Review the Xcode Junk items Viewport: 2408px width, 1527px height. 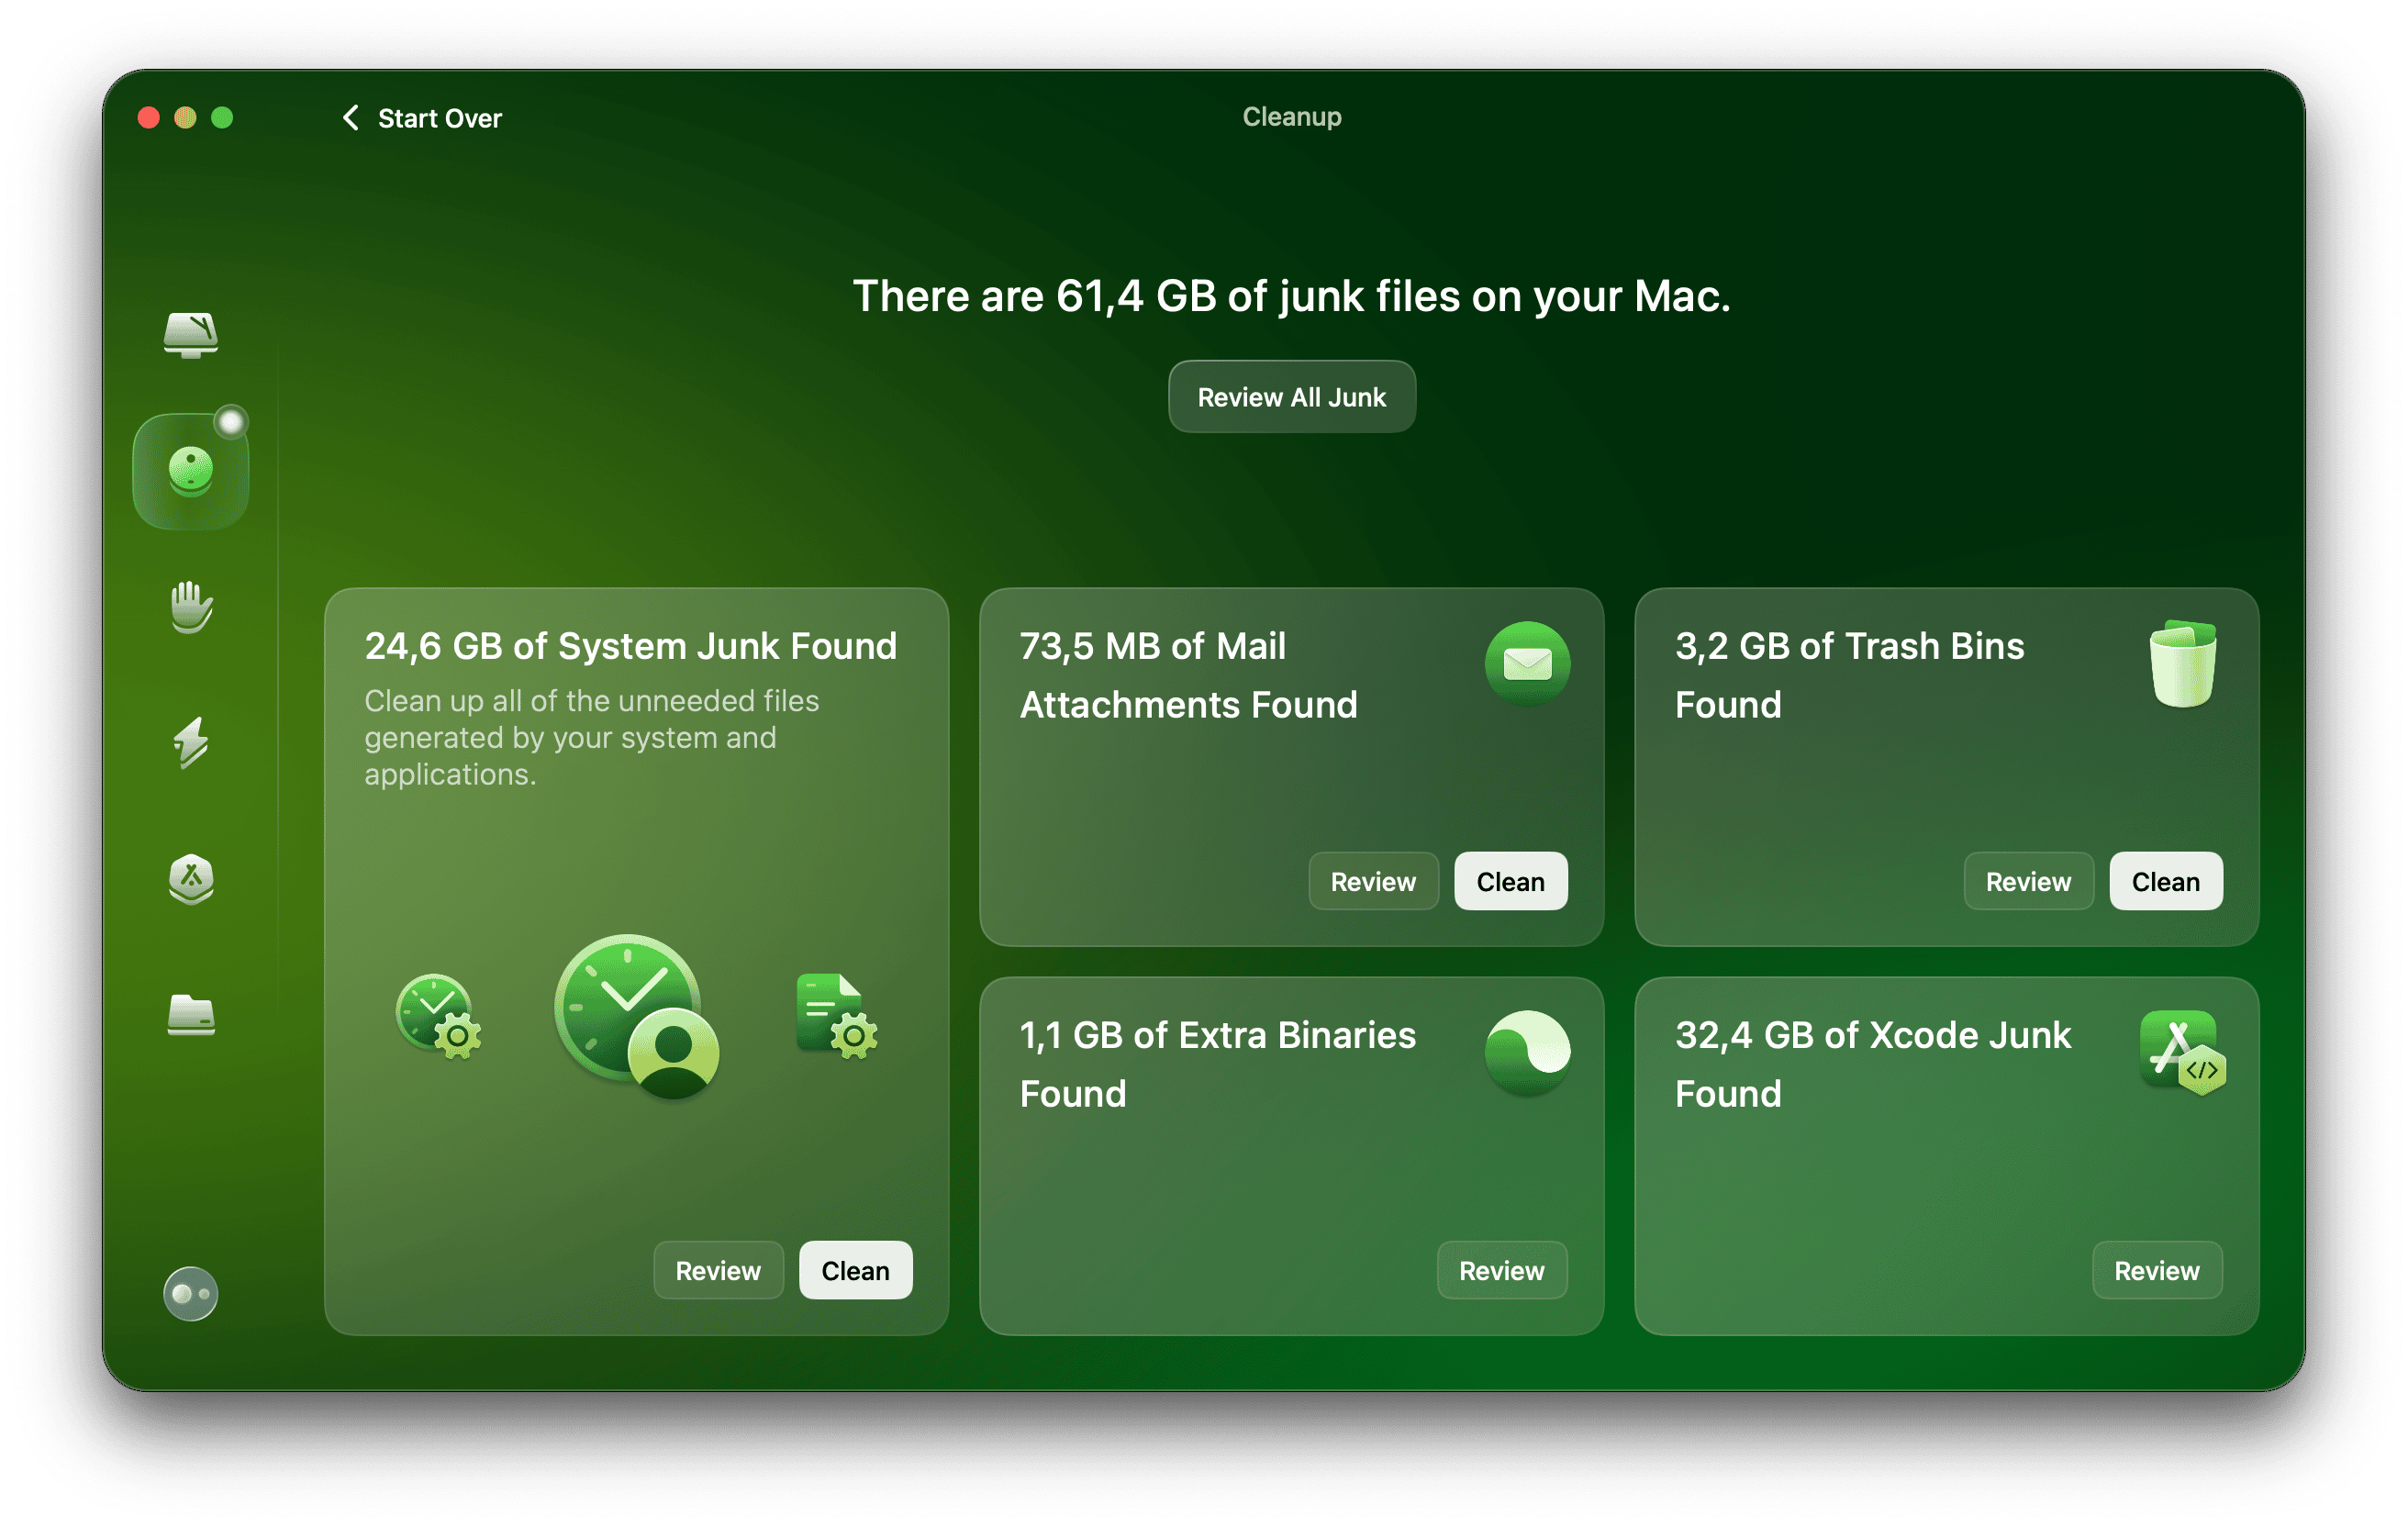(2156, 1270)
